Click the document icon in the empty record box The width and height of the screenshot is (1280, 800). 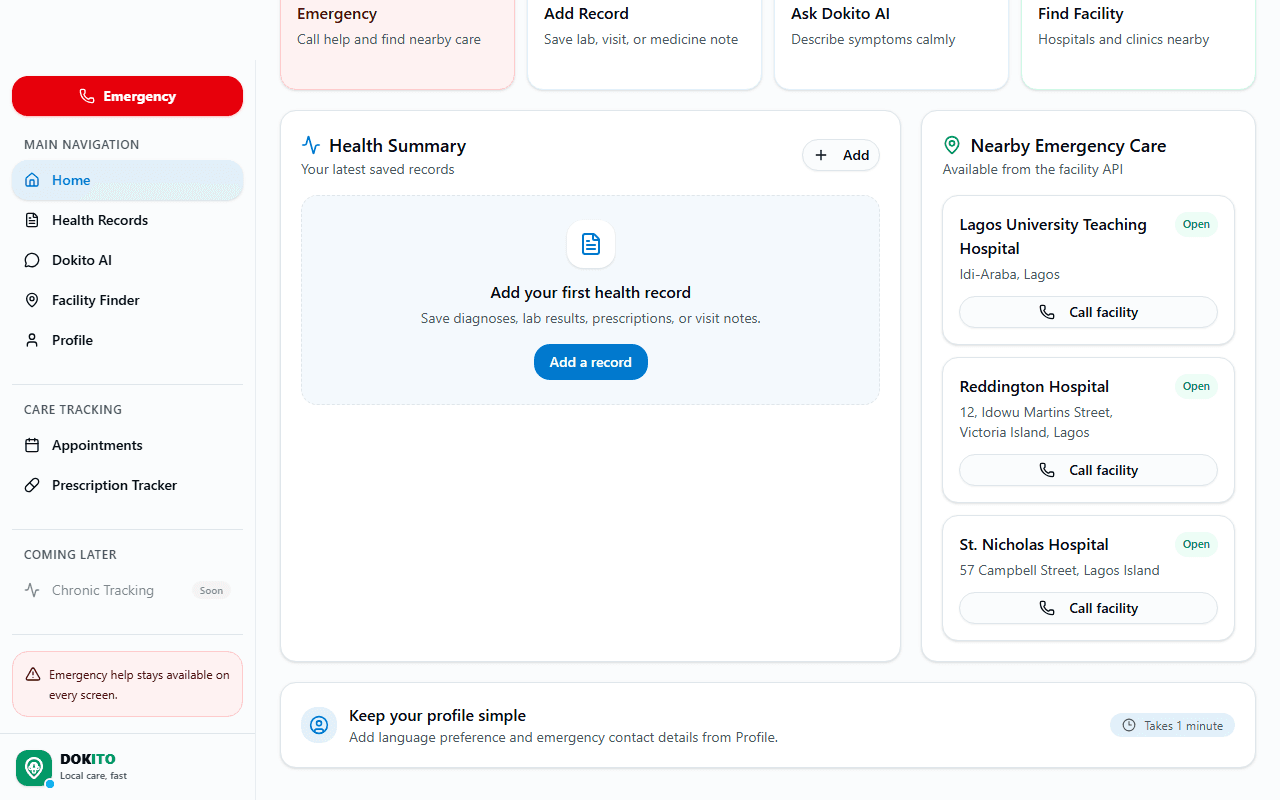coord(591,244)
